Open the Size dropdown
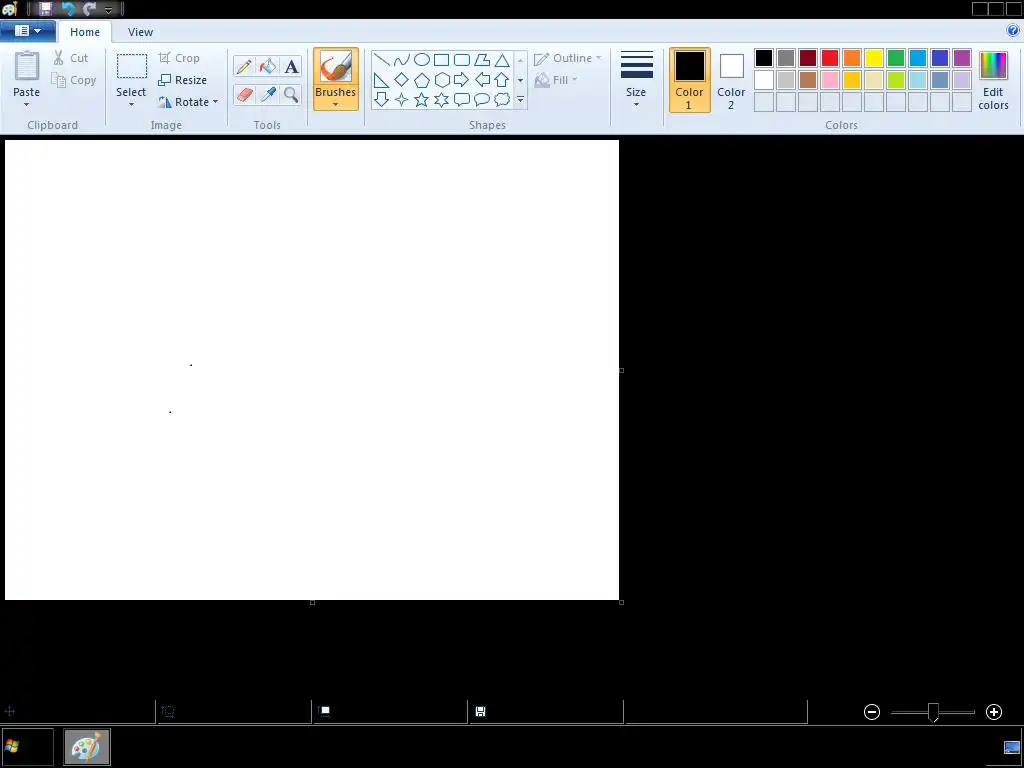The width and height of the screenshot is (1024, 768). (x=636, y=78)
